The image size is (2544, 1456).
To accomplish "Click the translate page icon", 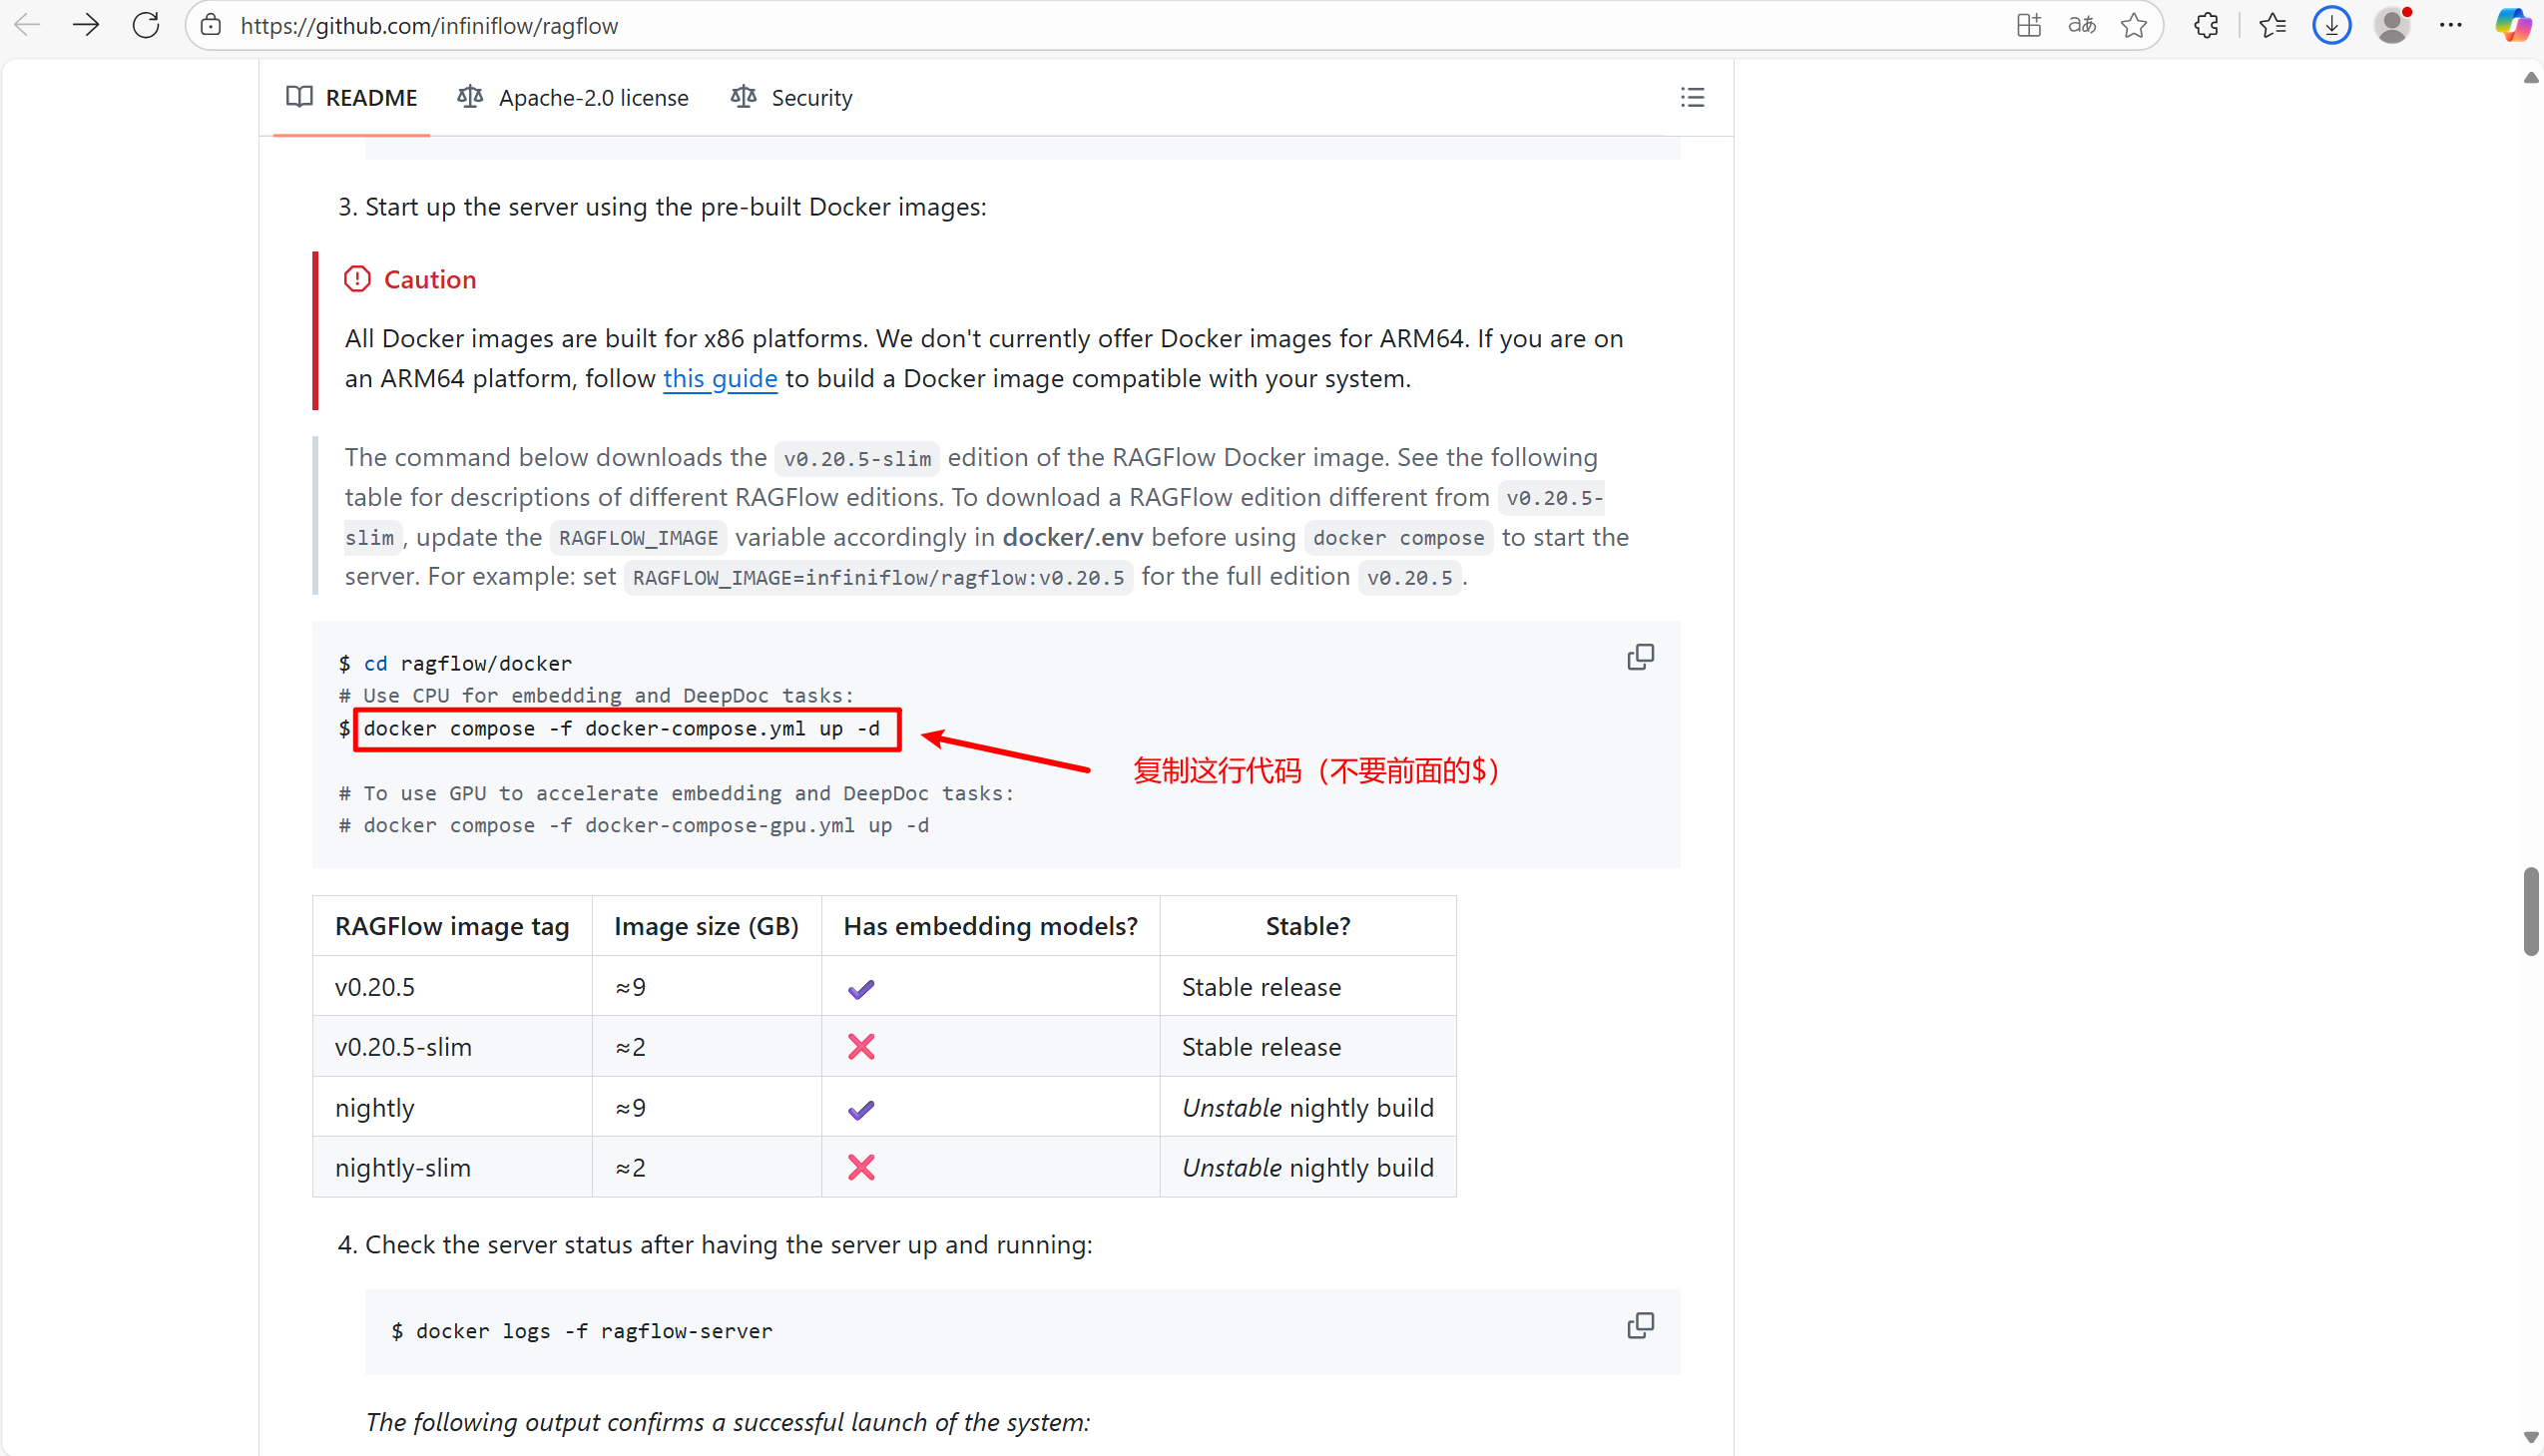I will tap(2081, 25).
